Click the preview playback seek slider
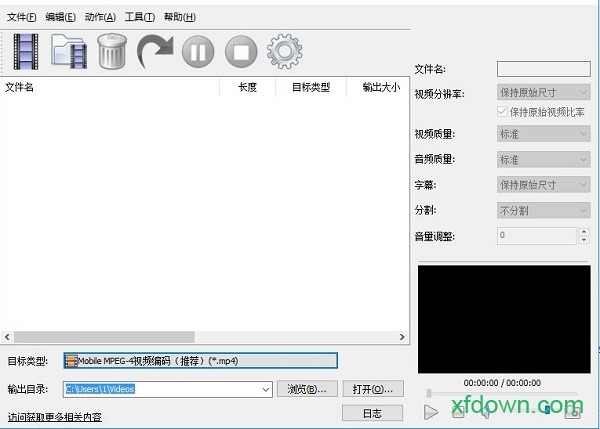Viewport: 600px width, 429px height. click(501, 393)
